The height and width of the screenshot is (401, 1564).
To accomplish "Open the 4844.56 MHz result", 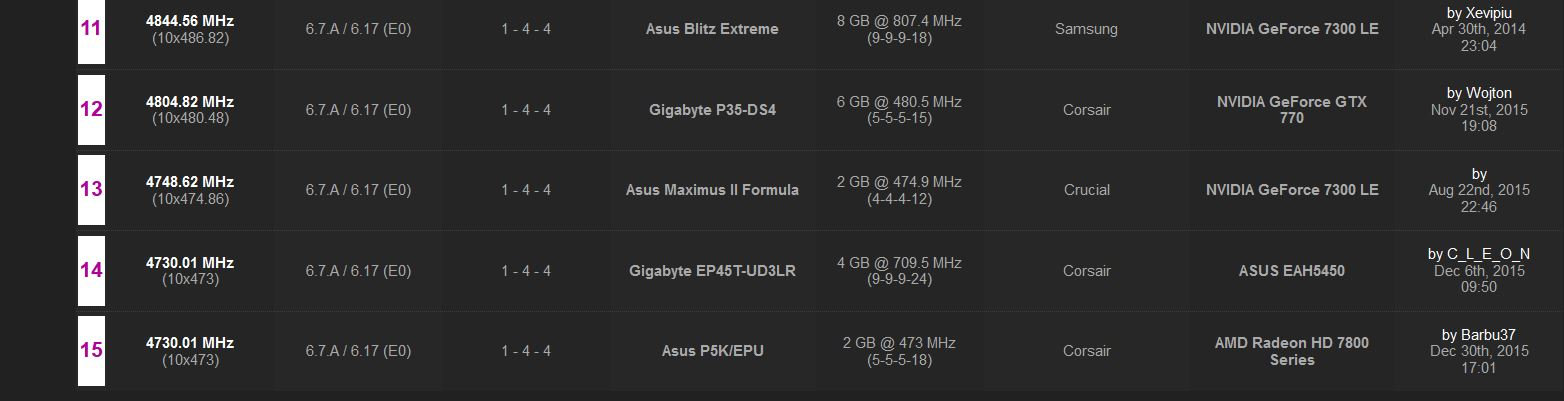I will [x=190, y=21].
